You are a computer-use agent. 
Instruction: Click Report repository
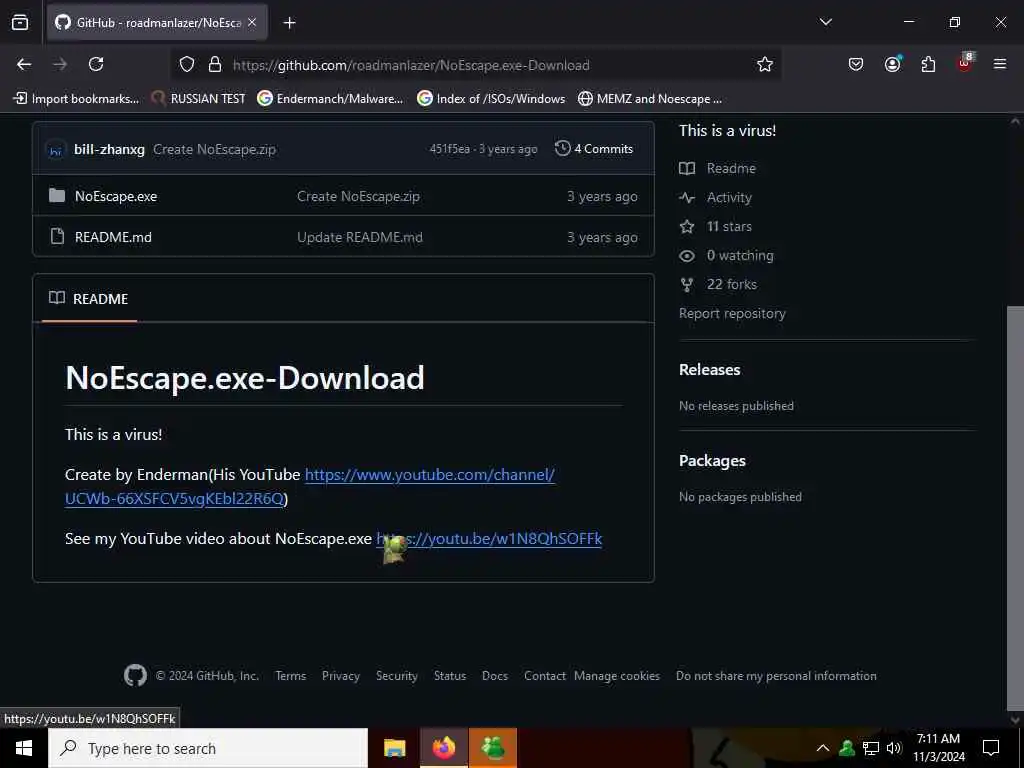point(732,313)
